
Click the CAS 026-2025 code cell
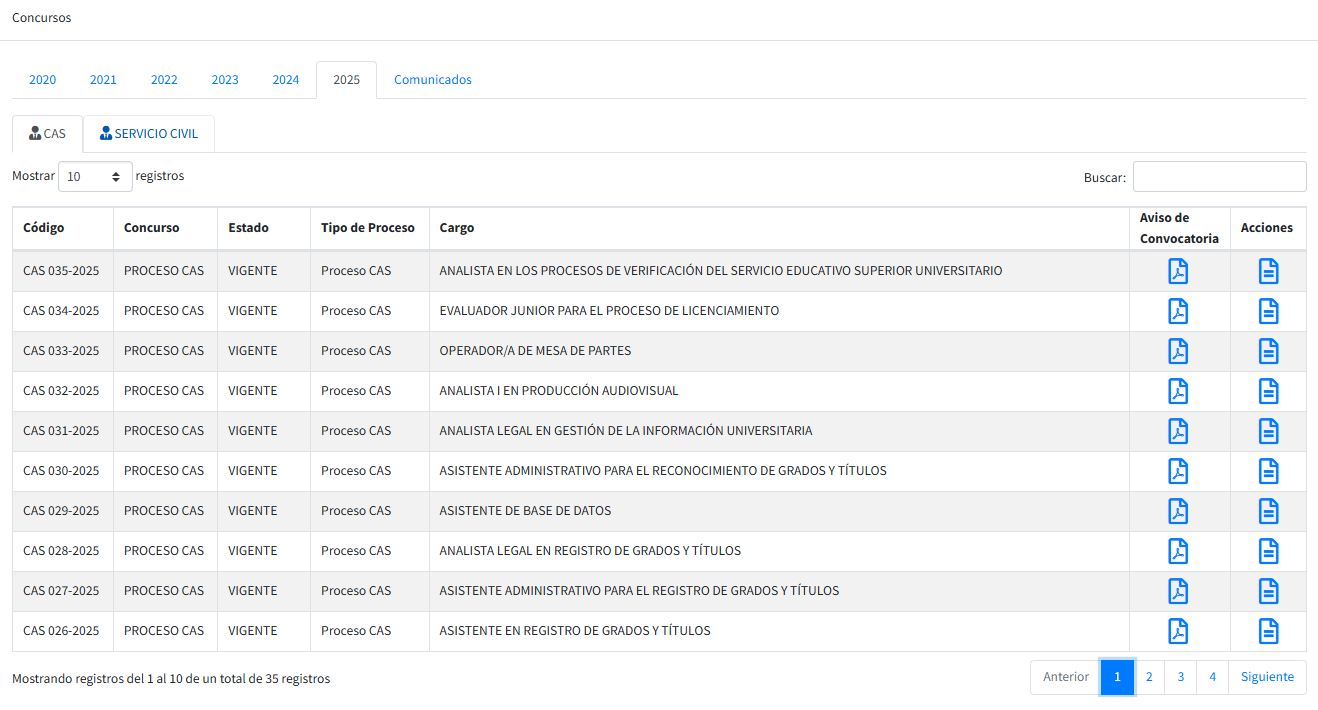(63, 631)
